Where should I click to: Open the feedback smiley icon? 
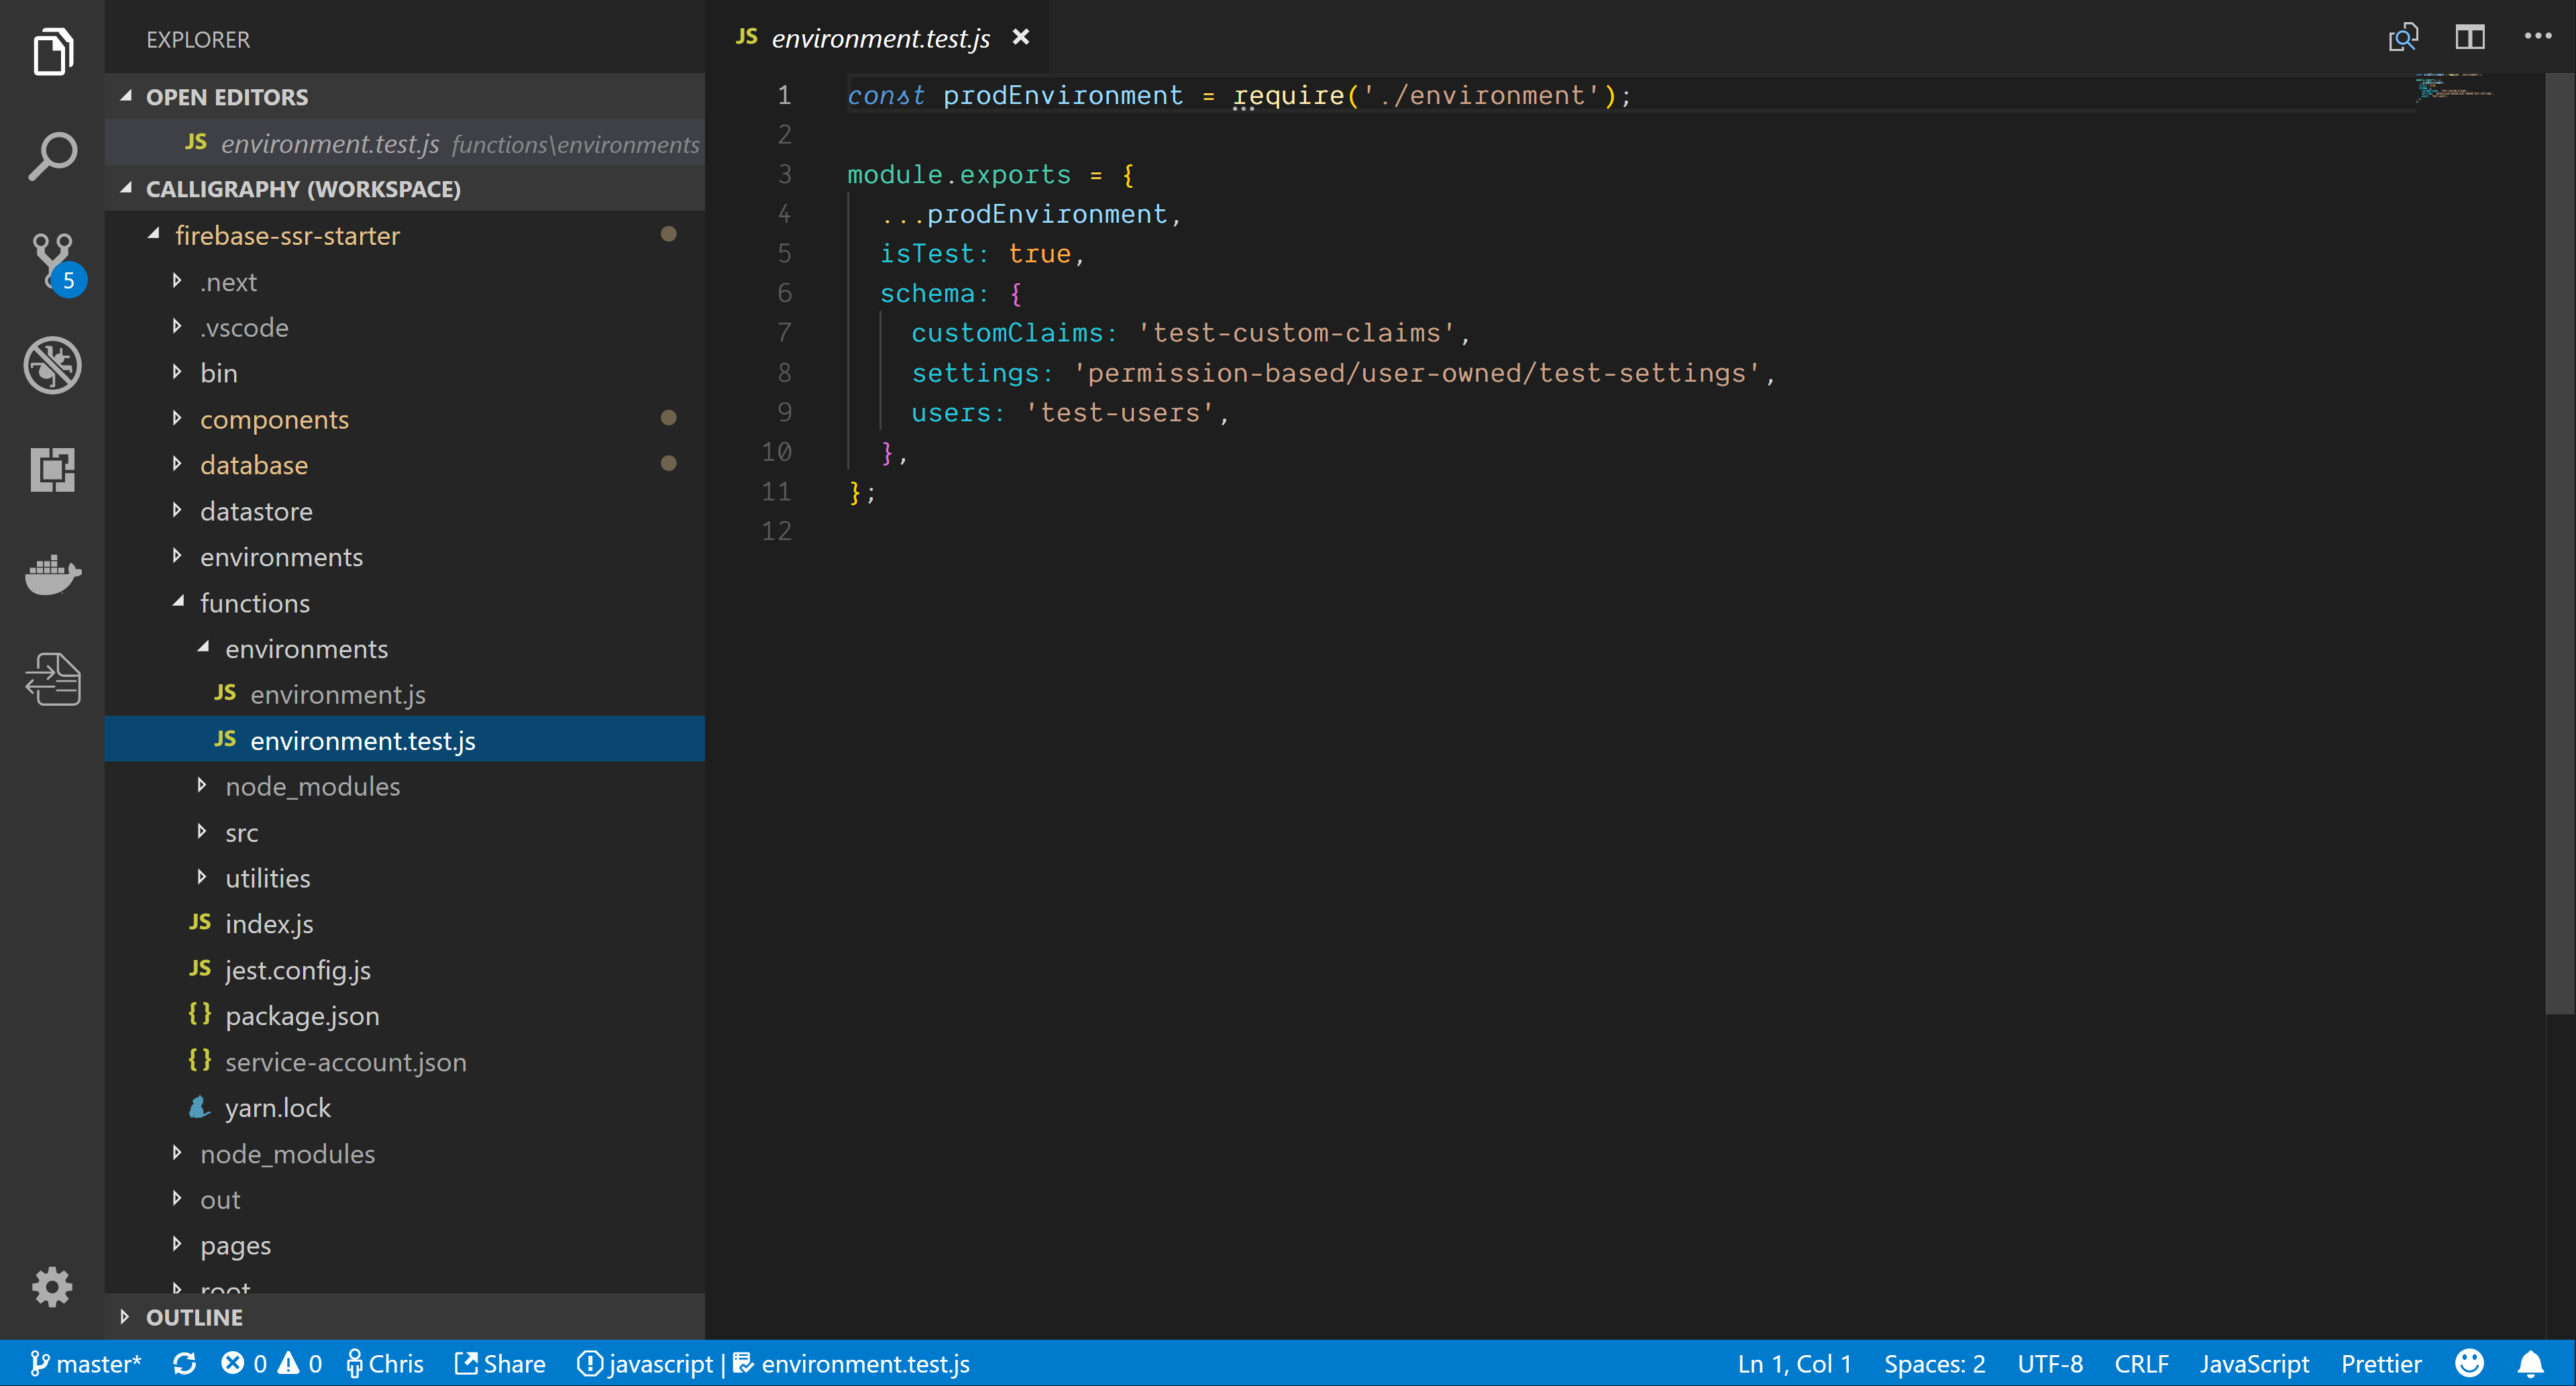[x=2469, y=1363]
